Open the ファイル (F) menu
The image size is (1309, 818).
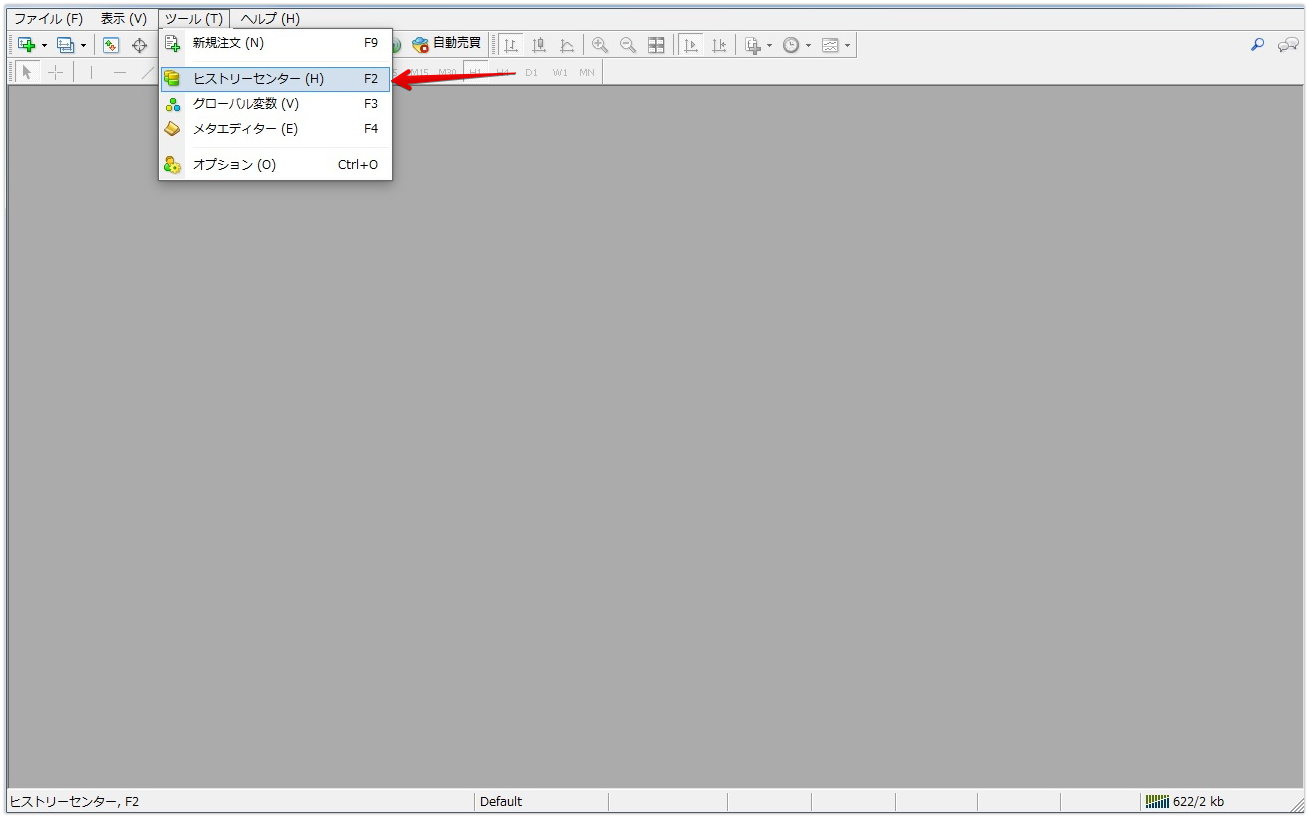48,19
